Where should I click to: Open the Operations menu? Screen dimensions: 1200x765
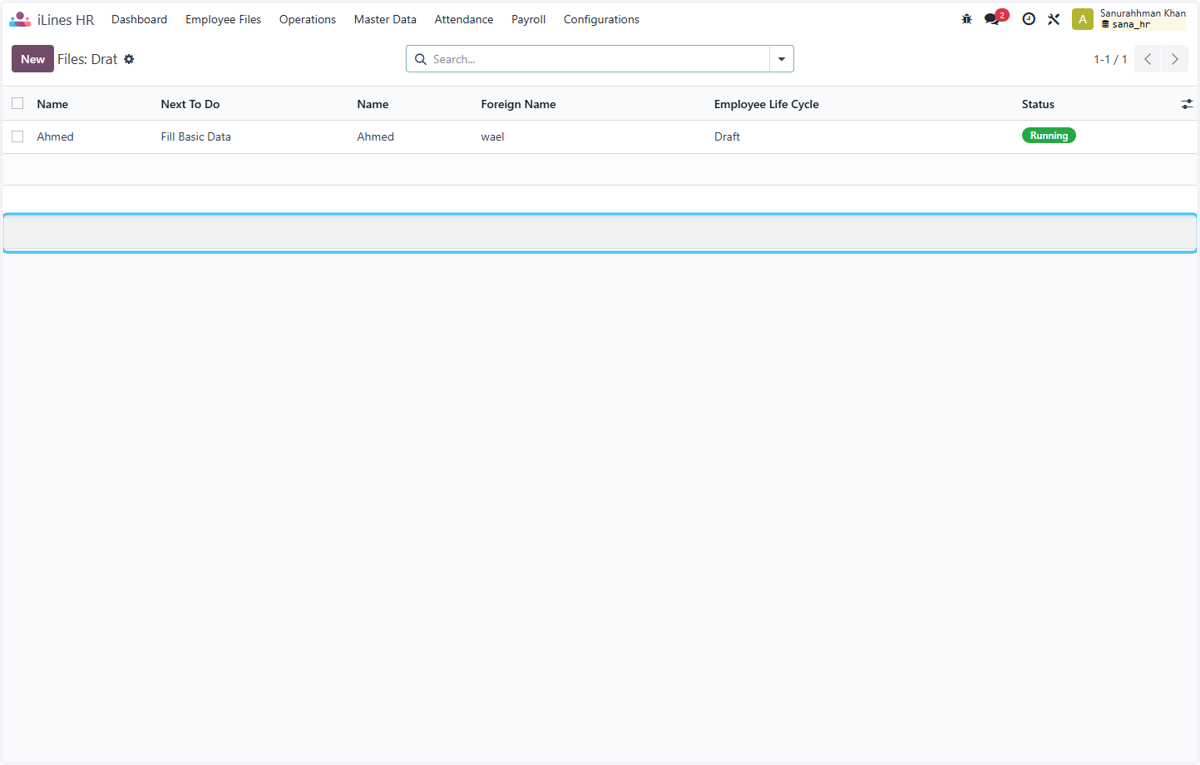(x=307, y=19)
